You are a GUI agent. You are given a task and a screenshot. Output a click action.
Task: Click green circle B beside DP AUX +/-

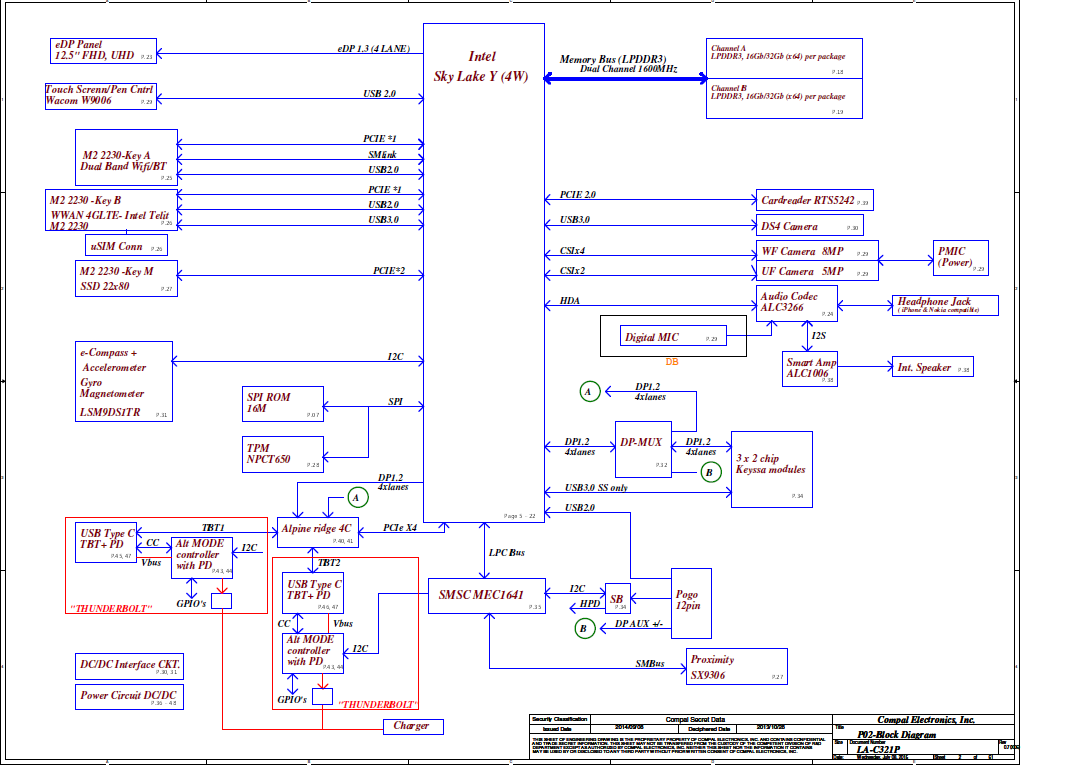[584, 629]
